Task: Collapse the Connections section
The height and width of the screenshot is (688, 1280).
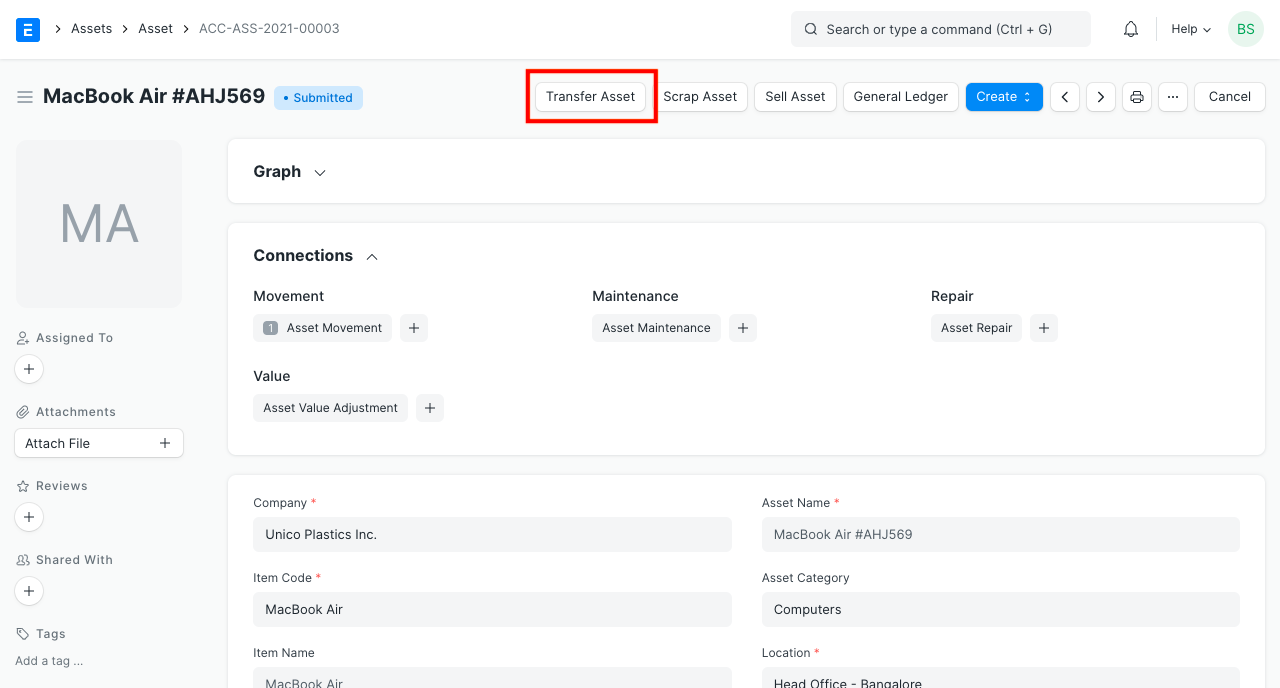Action: click(x=371, y=256)
